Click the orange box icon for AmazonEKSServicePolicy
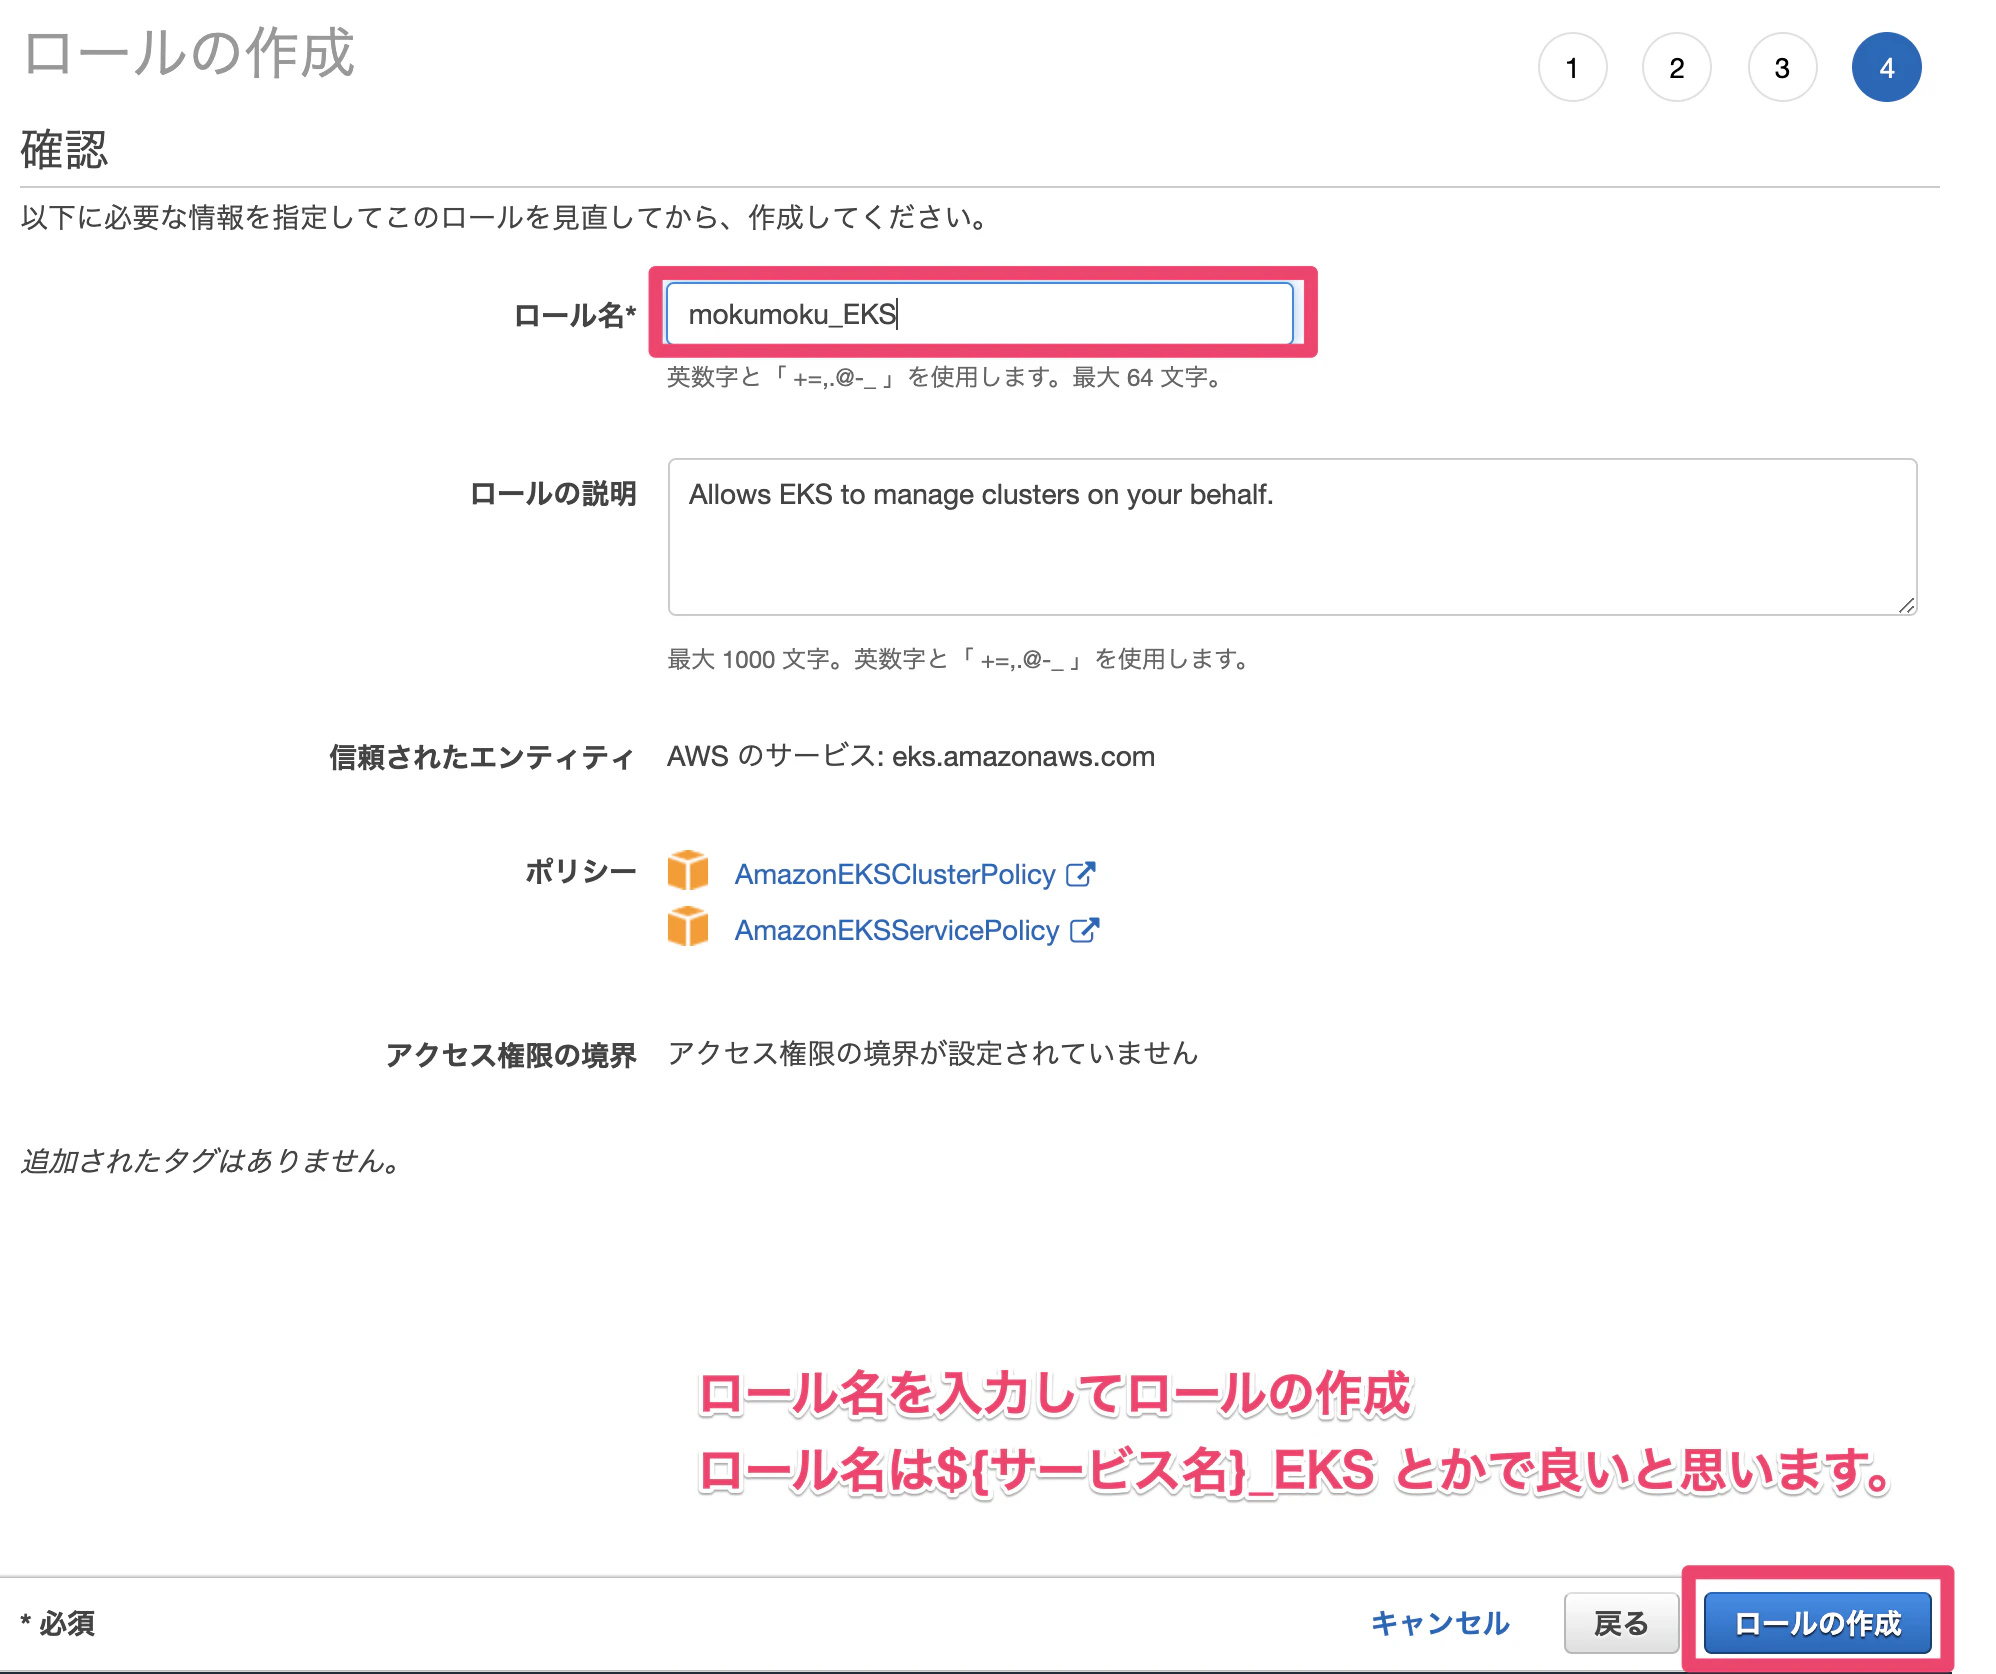1996x1674 pixels. [688, 926]
